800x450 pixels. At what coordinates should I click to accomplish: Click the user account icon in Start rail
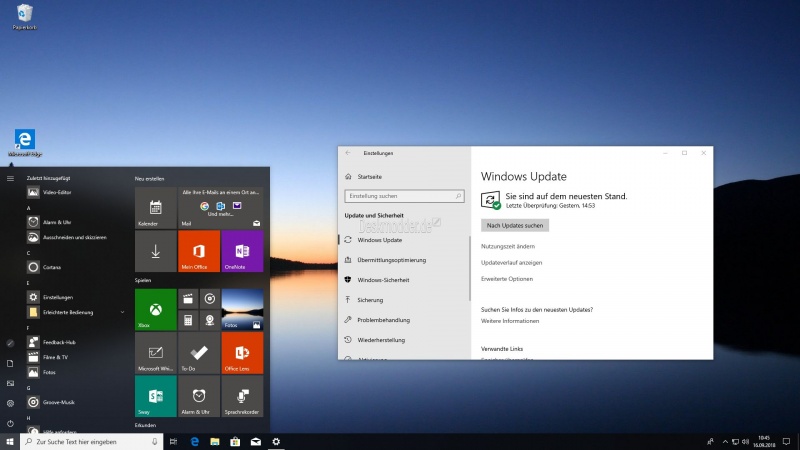[10, 343]
